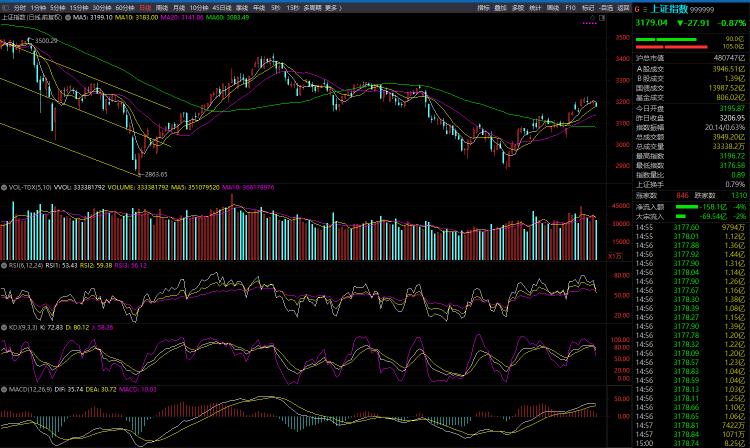This screenshot has height=448, width=750.
Task: Click the settings icon left of VOL-TDX
Action: click(4, 186)
